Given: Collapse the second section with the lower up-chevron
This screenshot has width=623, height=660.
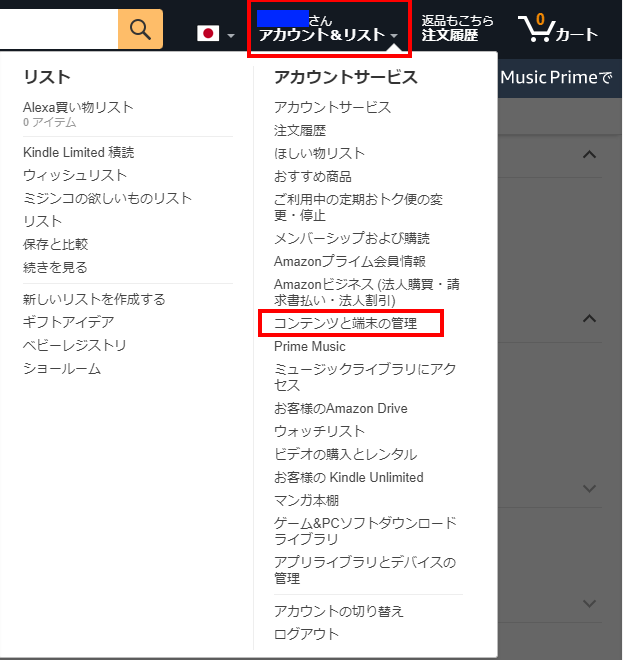Looking at the screenshot, I should pyautogui.click(x=589, y=319).
